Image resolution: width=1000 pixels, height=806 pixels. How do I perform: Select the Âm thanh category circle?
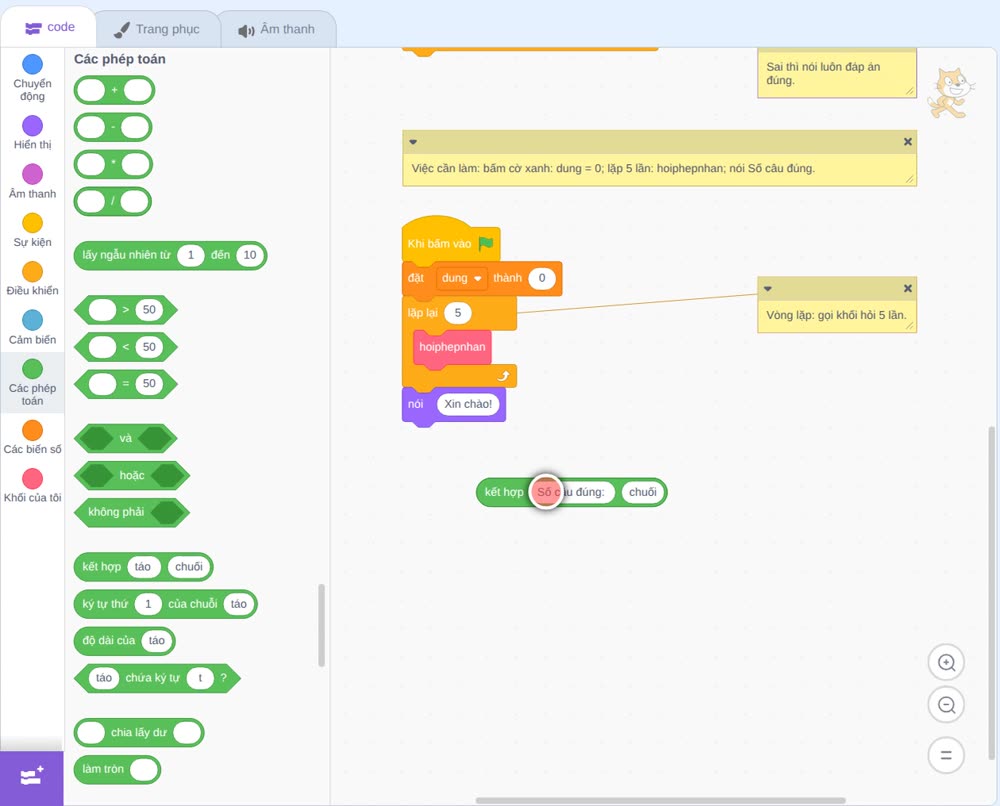coord(33,174)
